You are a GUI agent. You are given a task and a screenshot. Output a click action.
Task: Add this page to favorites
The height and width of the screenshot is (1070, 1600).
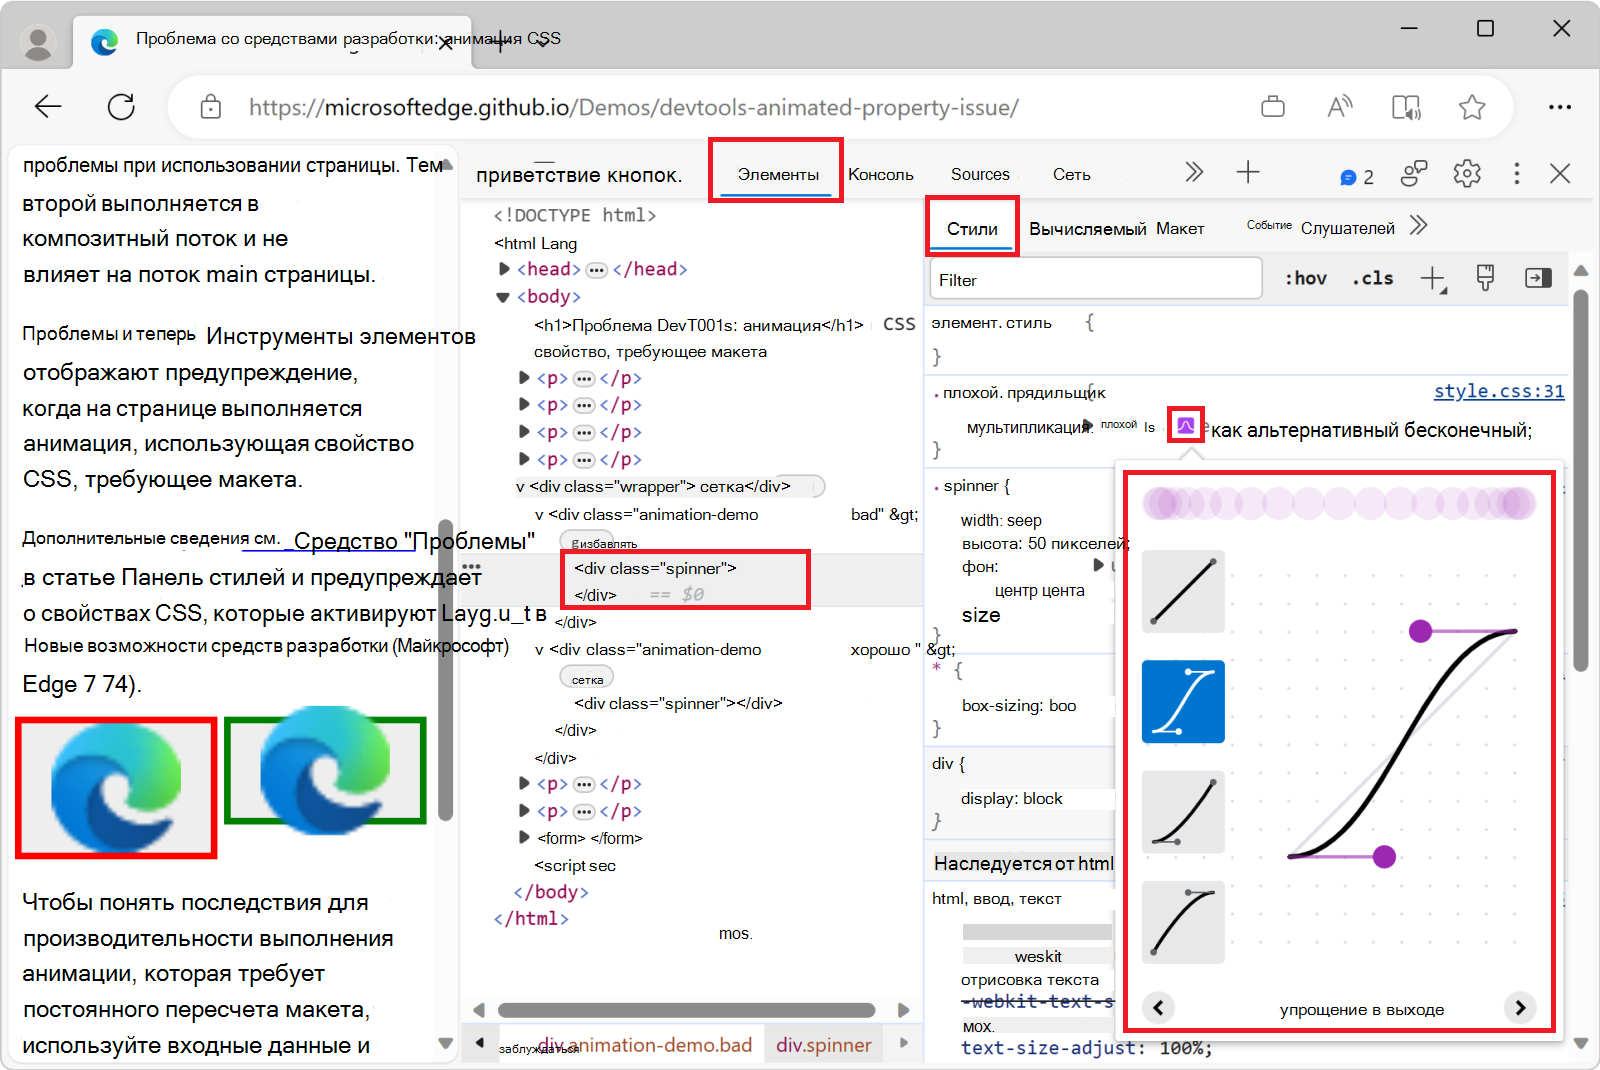tap(1472, 107)
